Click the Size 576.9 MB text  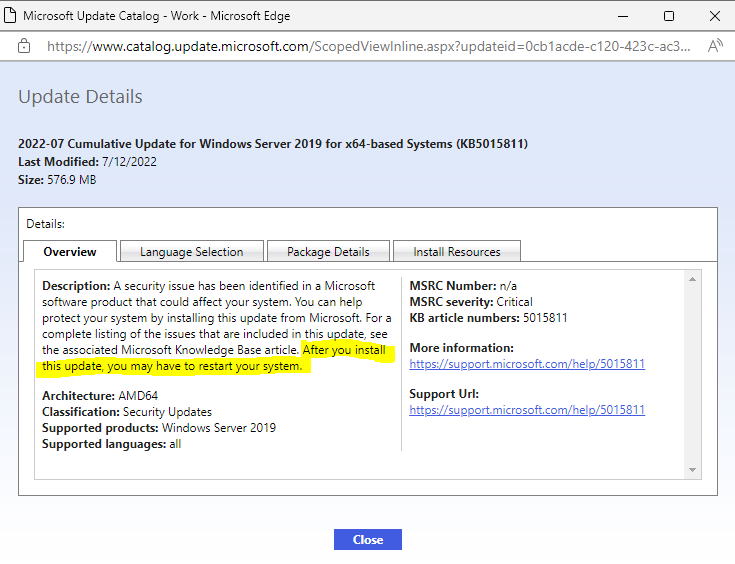pos(57,180)
